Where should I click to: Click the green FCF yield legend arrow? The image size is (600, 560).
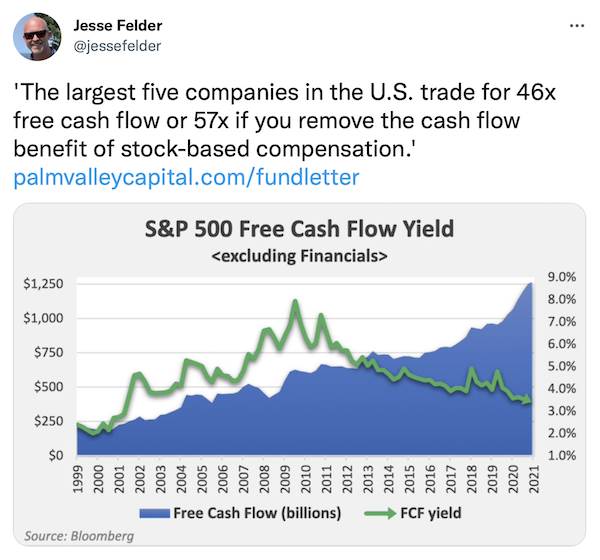point(380,513)
